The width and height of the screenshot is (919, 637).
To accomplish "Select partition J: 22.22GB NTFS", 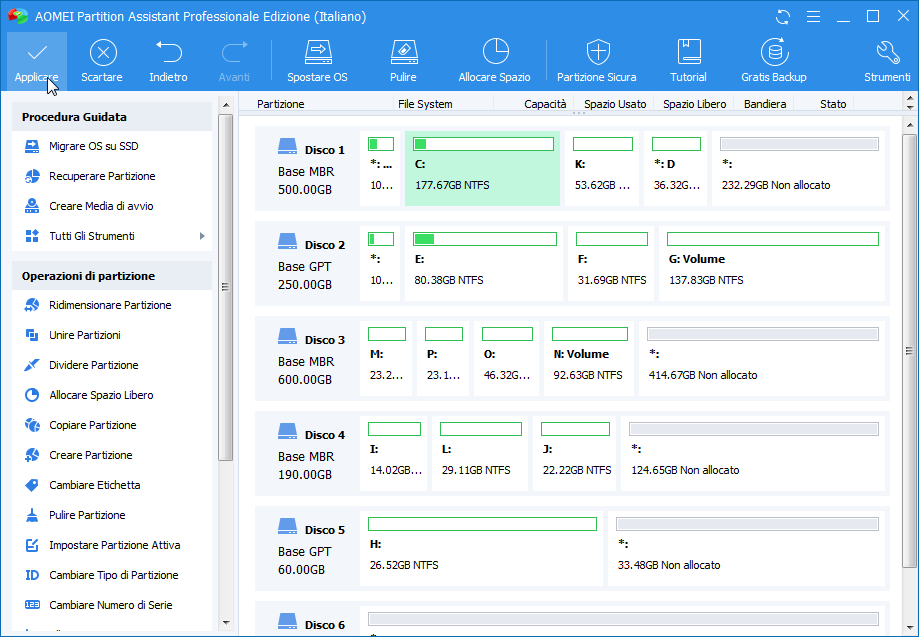I will (574, 454).
